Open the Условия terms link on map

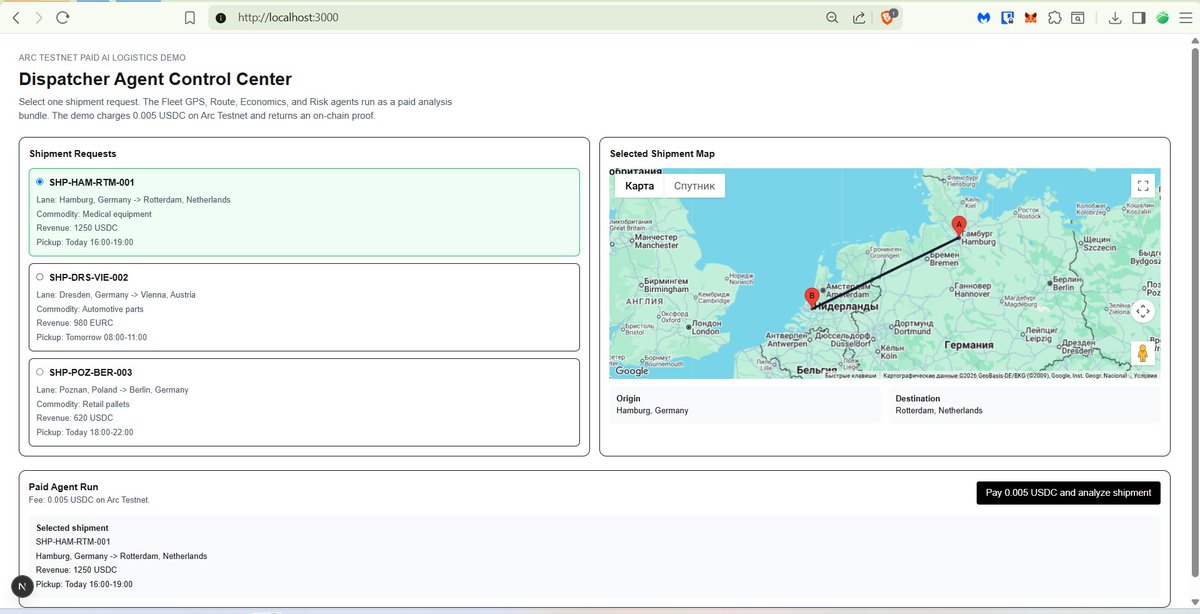tap(1146, 376)
